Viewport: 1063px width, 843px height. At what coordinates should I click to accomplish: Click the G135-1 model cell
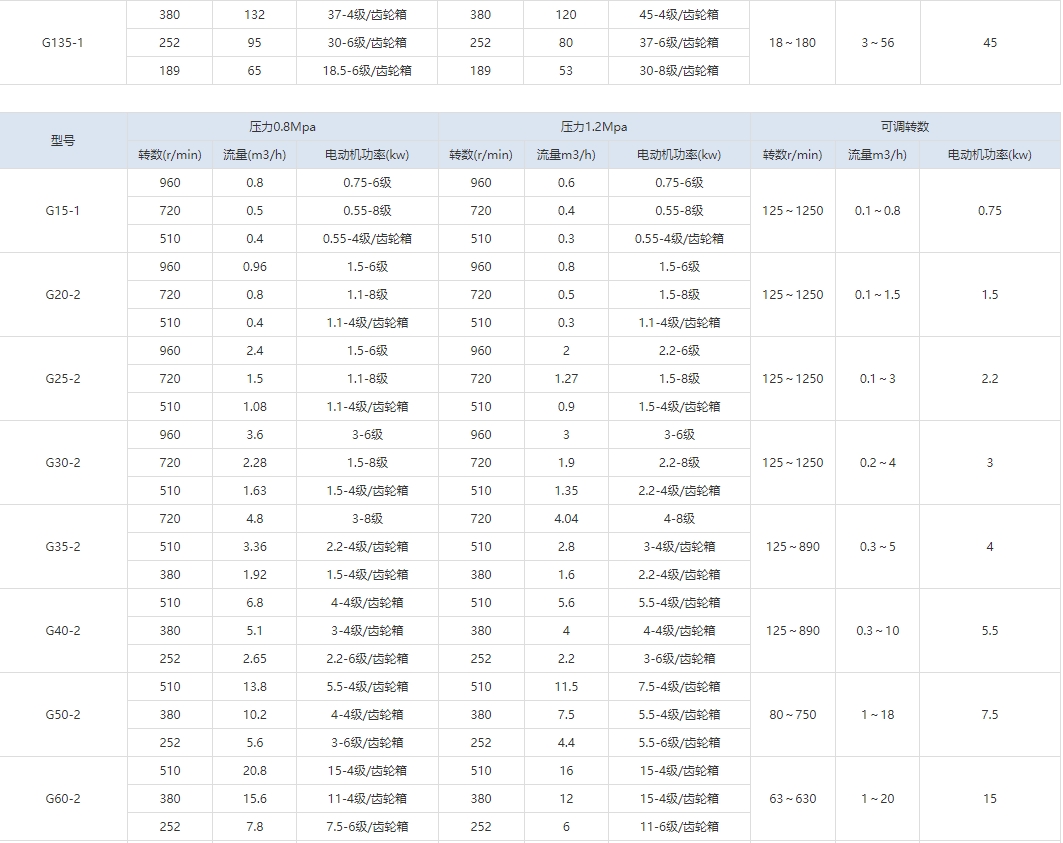[62, 43]
